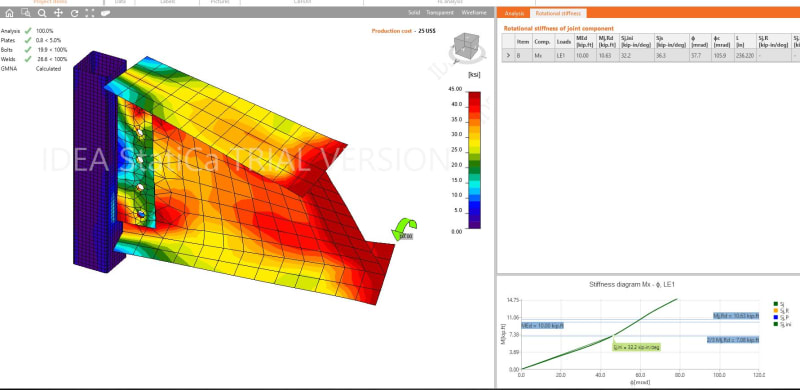This screenshot has height=390, width=800.
Task: Click the Mj,Rd column header
Action: [607, 41]
